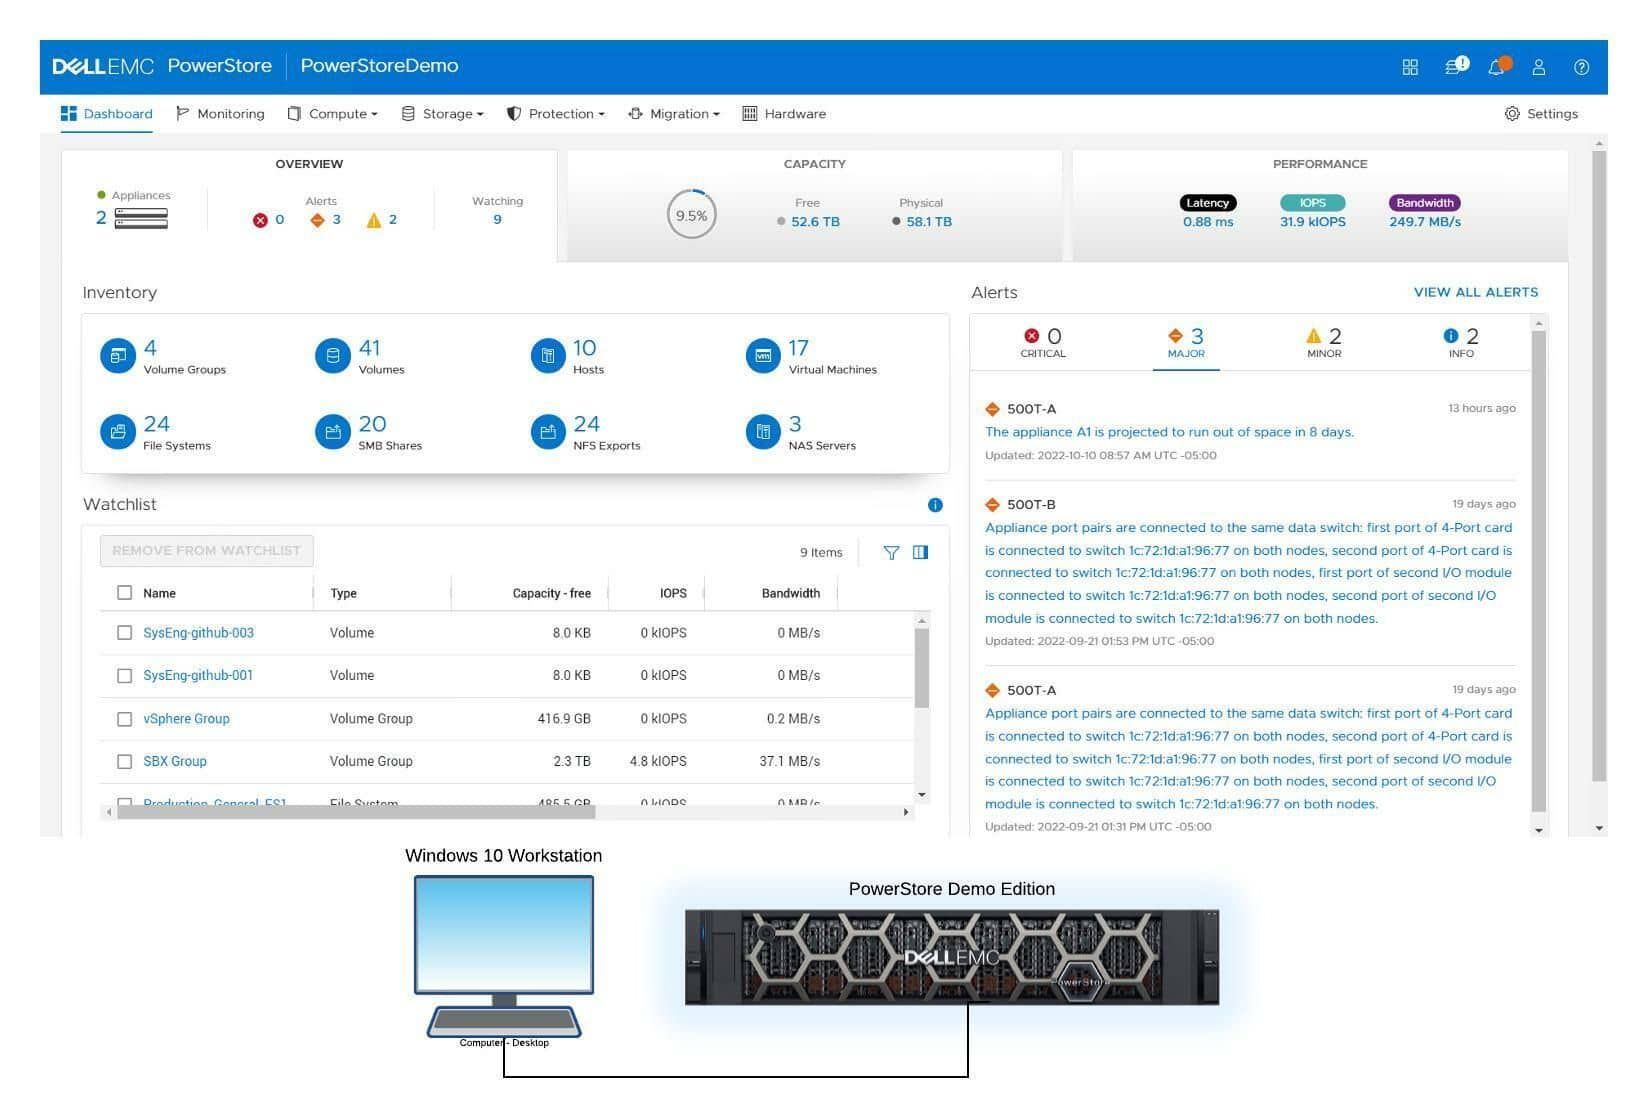Open alert about appliance A1 running out of space
The image size is (1648, 1118).
point(1169,432)
